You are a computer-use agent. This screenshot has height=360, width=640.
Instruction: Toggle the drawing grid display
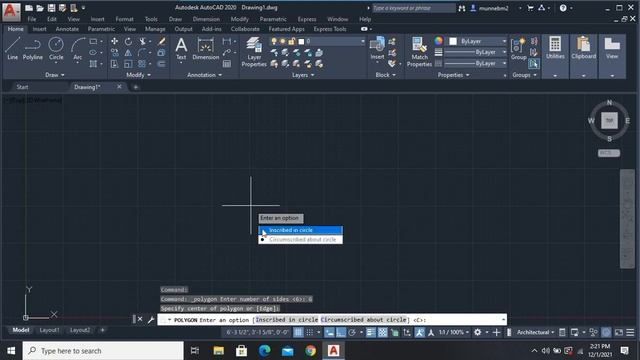298,332
